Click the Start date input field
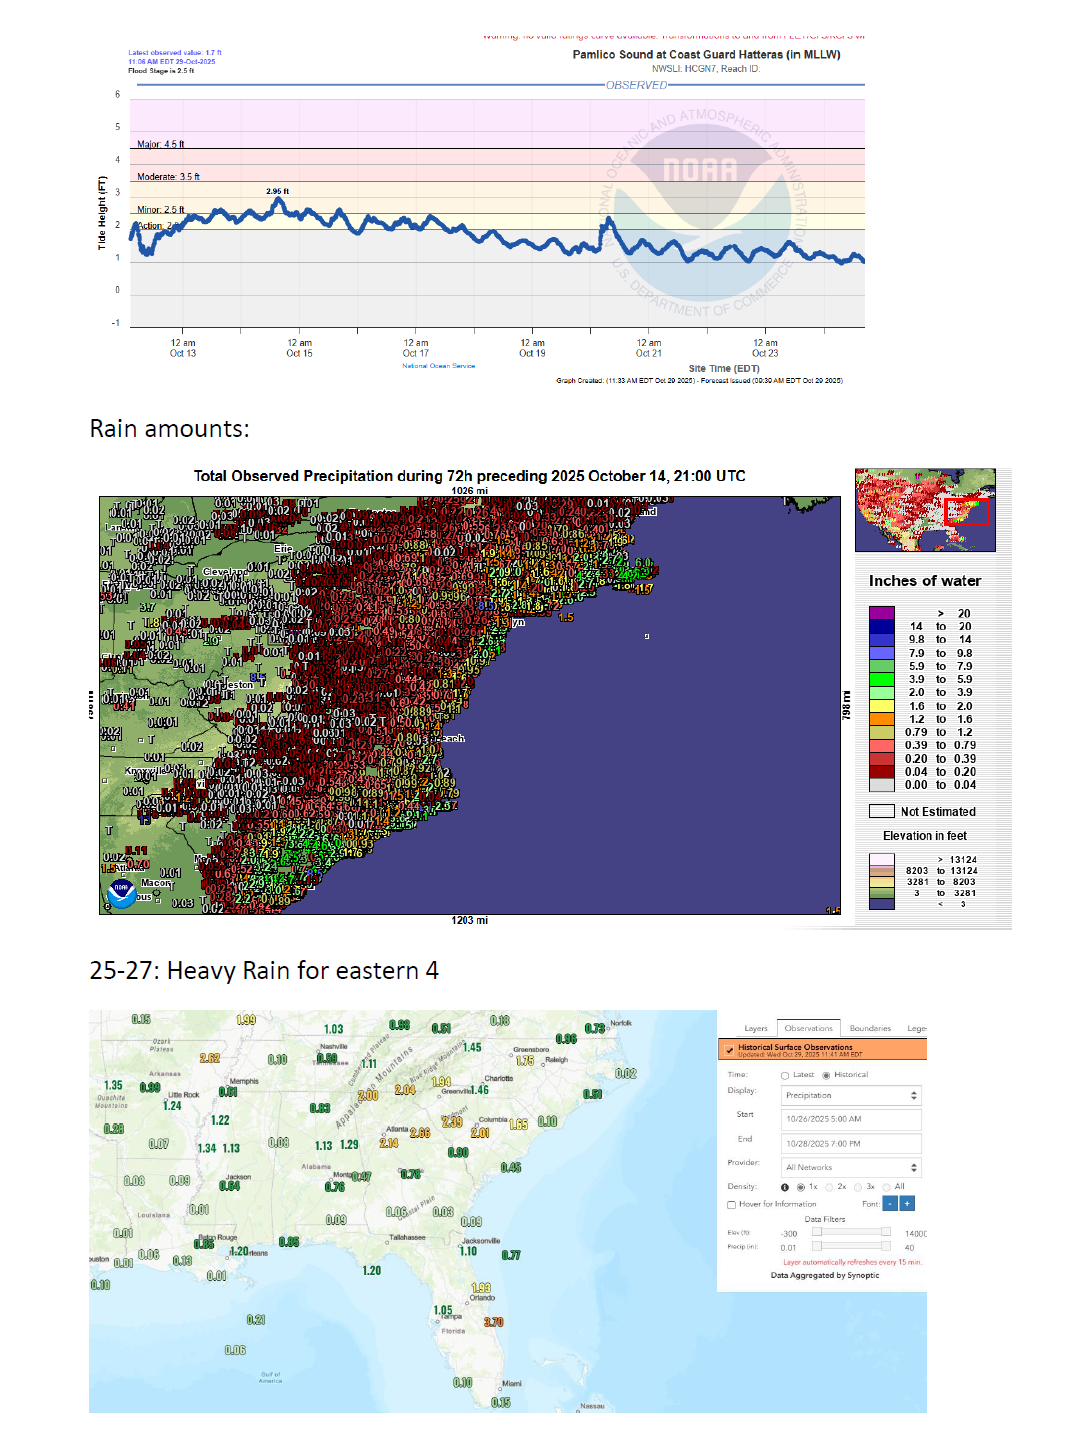 pos(850,1119)
